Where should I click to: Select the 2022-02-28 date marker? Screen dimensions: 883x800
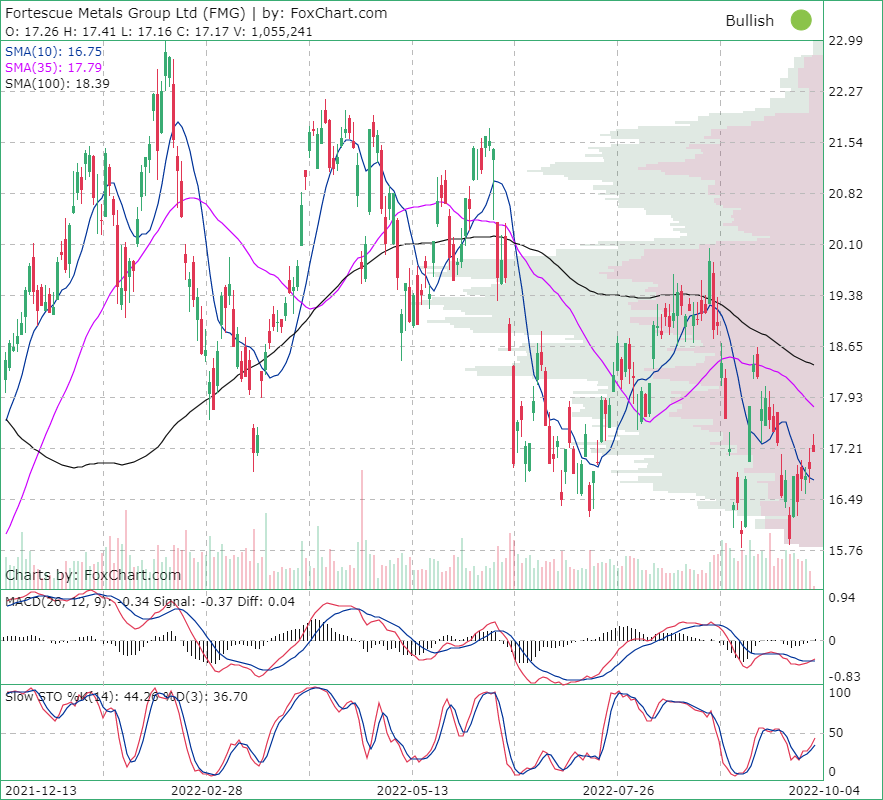[205, 789]
